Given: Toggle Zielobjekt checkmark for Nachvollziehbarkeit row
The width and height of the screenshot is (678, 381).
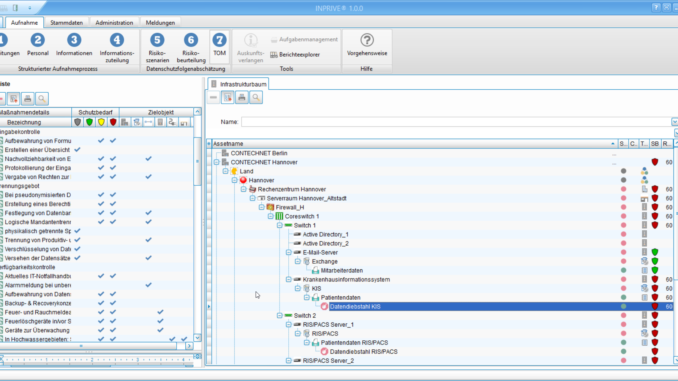Looking at the screenshot, I should 148,159.
